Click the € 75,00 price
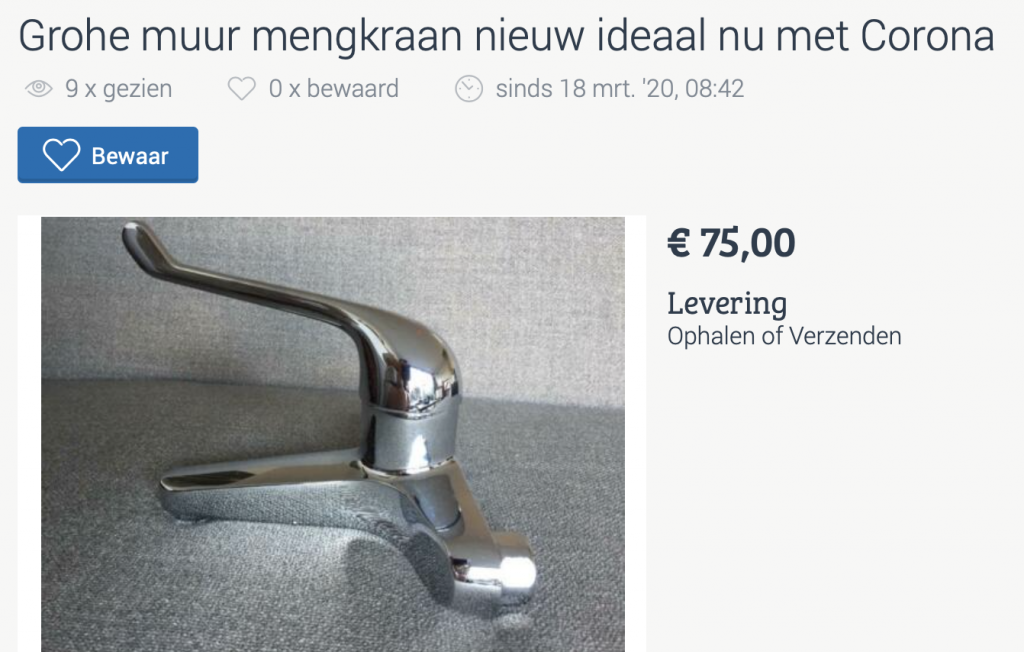Screen dimensions: 1024x652 (731, 243)
